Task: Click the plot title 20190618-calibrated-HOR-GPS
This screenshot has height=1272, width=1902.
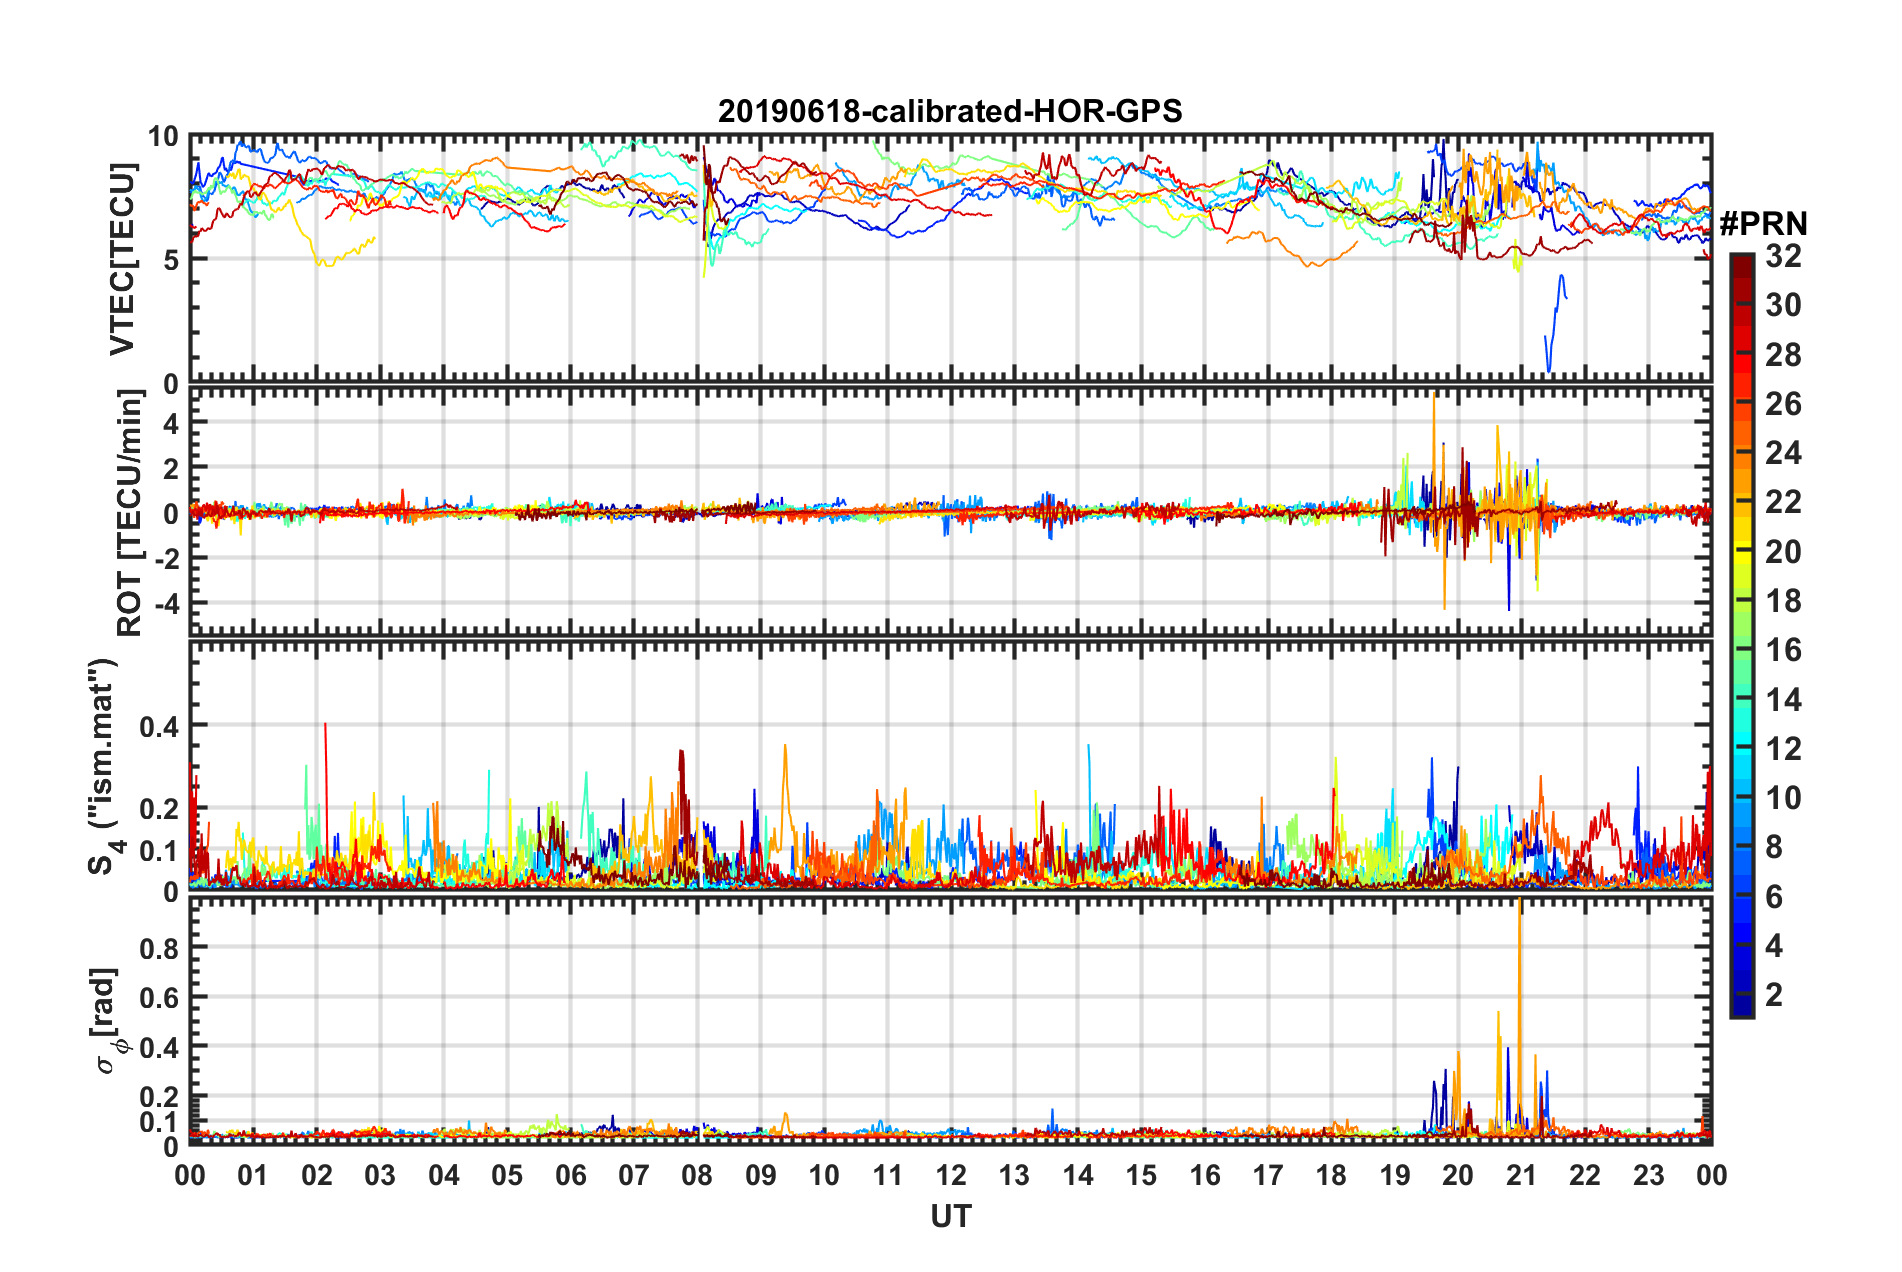Action: [x=950, y=111]
